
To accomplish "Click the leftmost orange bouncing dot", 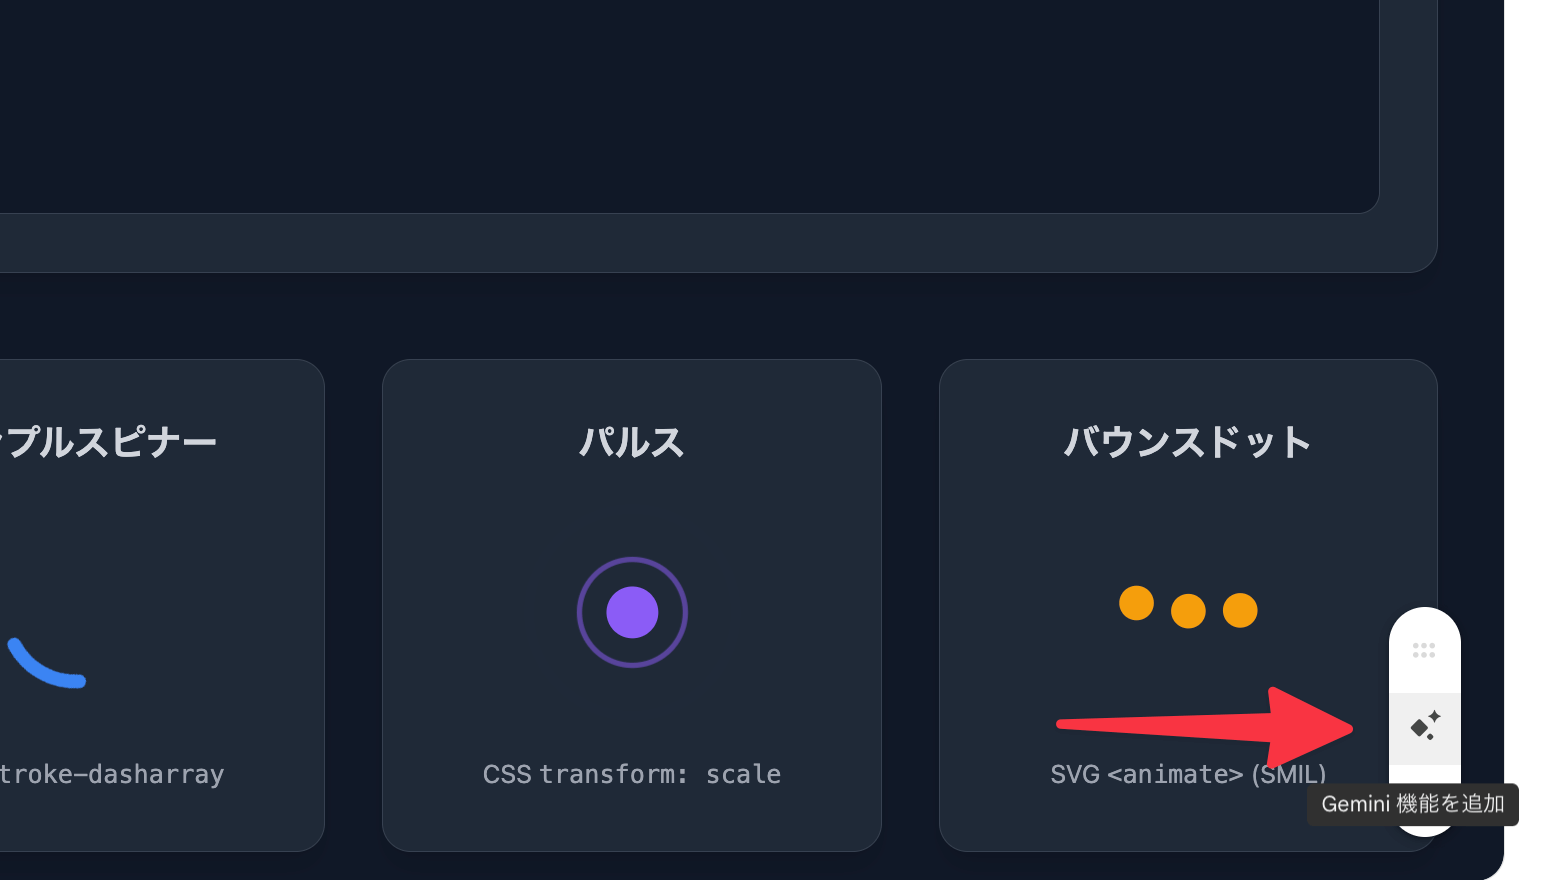I will pyautogui.click(x=1136, y=603).
